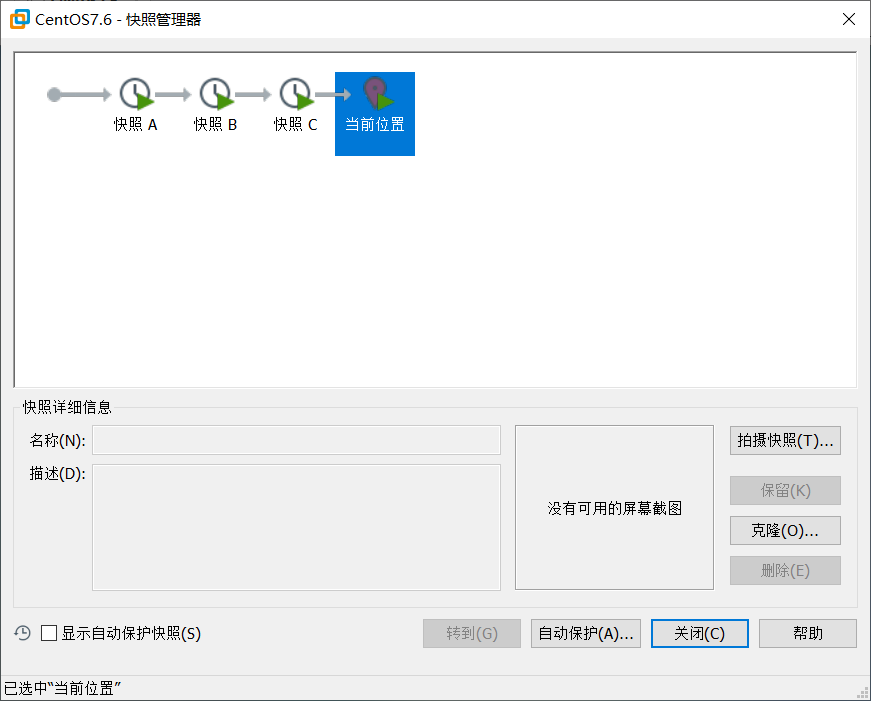The width and height of the screenshot is (871, 701).
Task: Click the resize grip at window corner
Action: tap(863, 693)
